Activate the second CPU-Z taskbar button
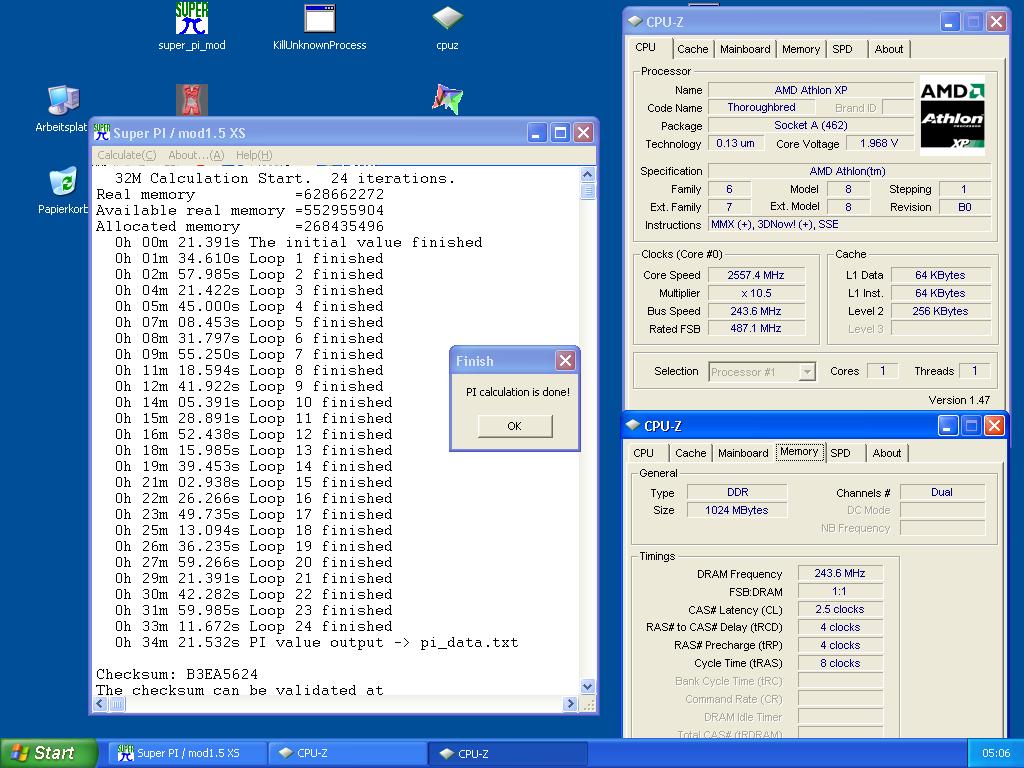 pyautogui.click(x=508, y=753)
